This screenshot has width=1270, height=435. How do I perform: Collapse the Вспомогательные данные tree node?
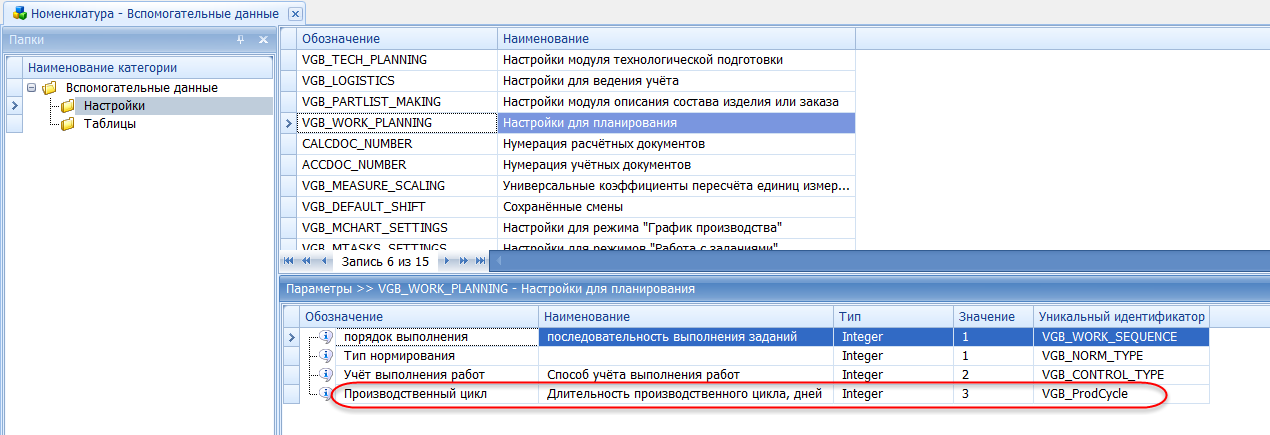point(32,88)
